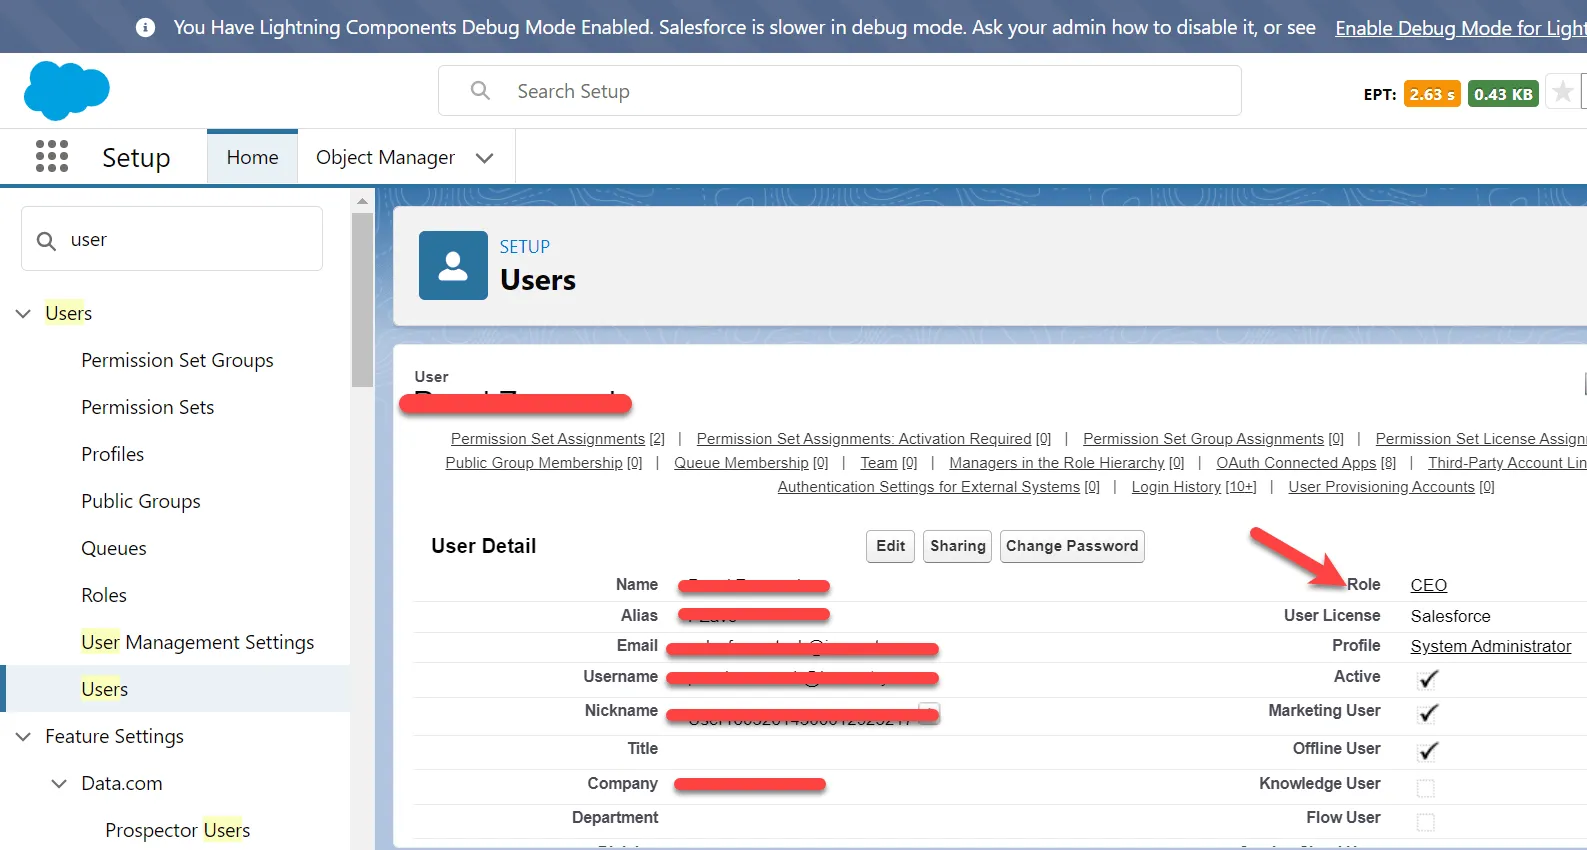Click the Search Setup input field
Viewport: 1587px width, 850px height.
pos(860,91)
